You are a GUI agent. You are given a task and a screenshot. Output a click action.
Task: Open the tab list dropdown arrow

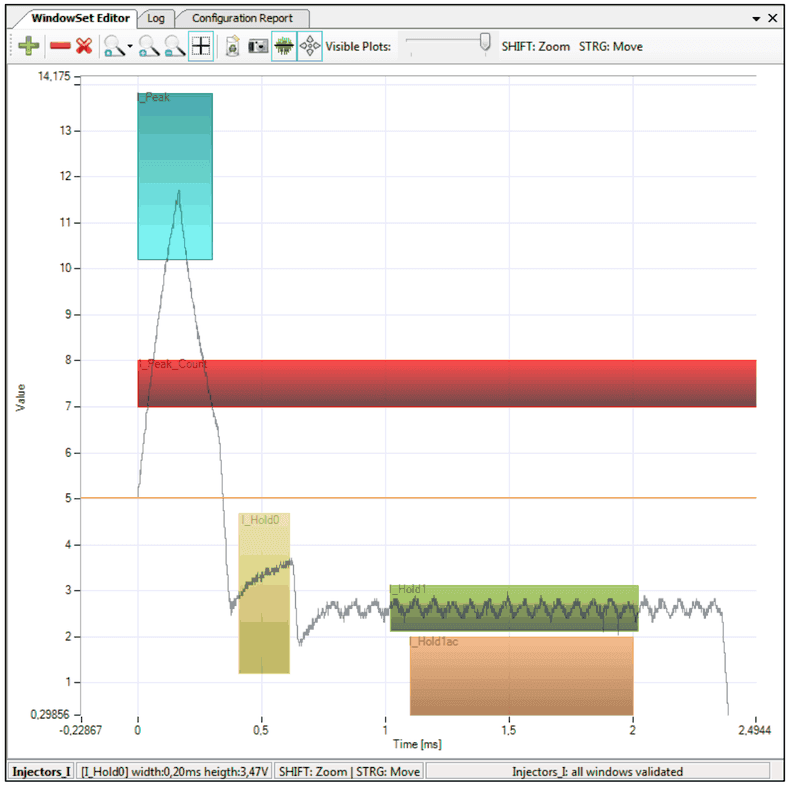756,19
